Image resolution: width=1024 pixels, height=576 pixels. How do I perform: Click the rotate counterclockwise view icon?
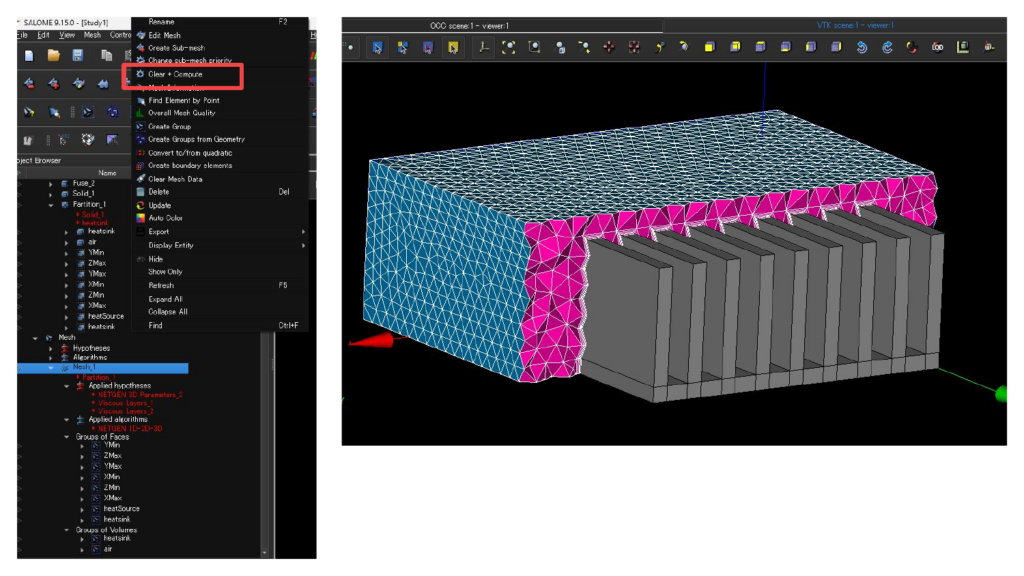click(863, 47)
